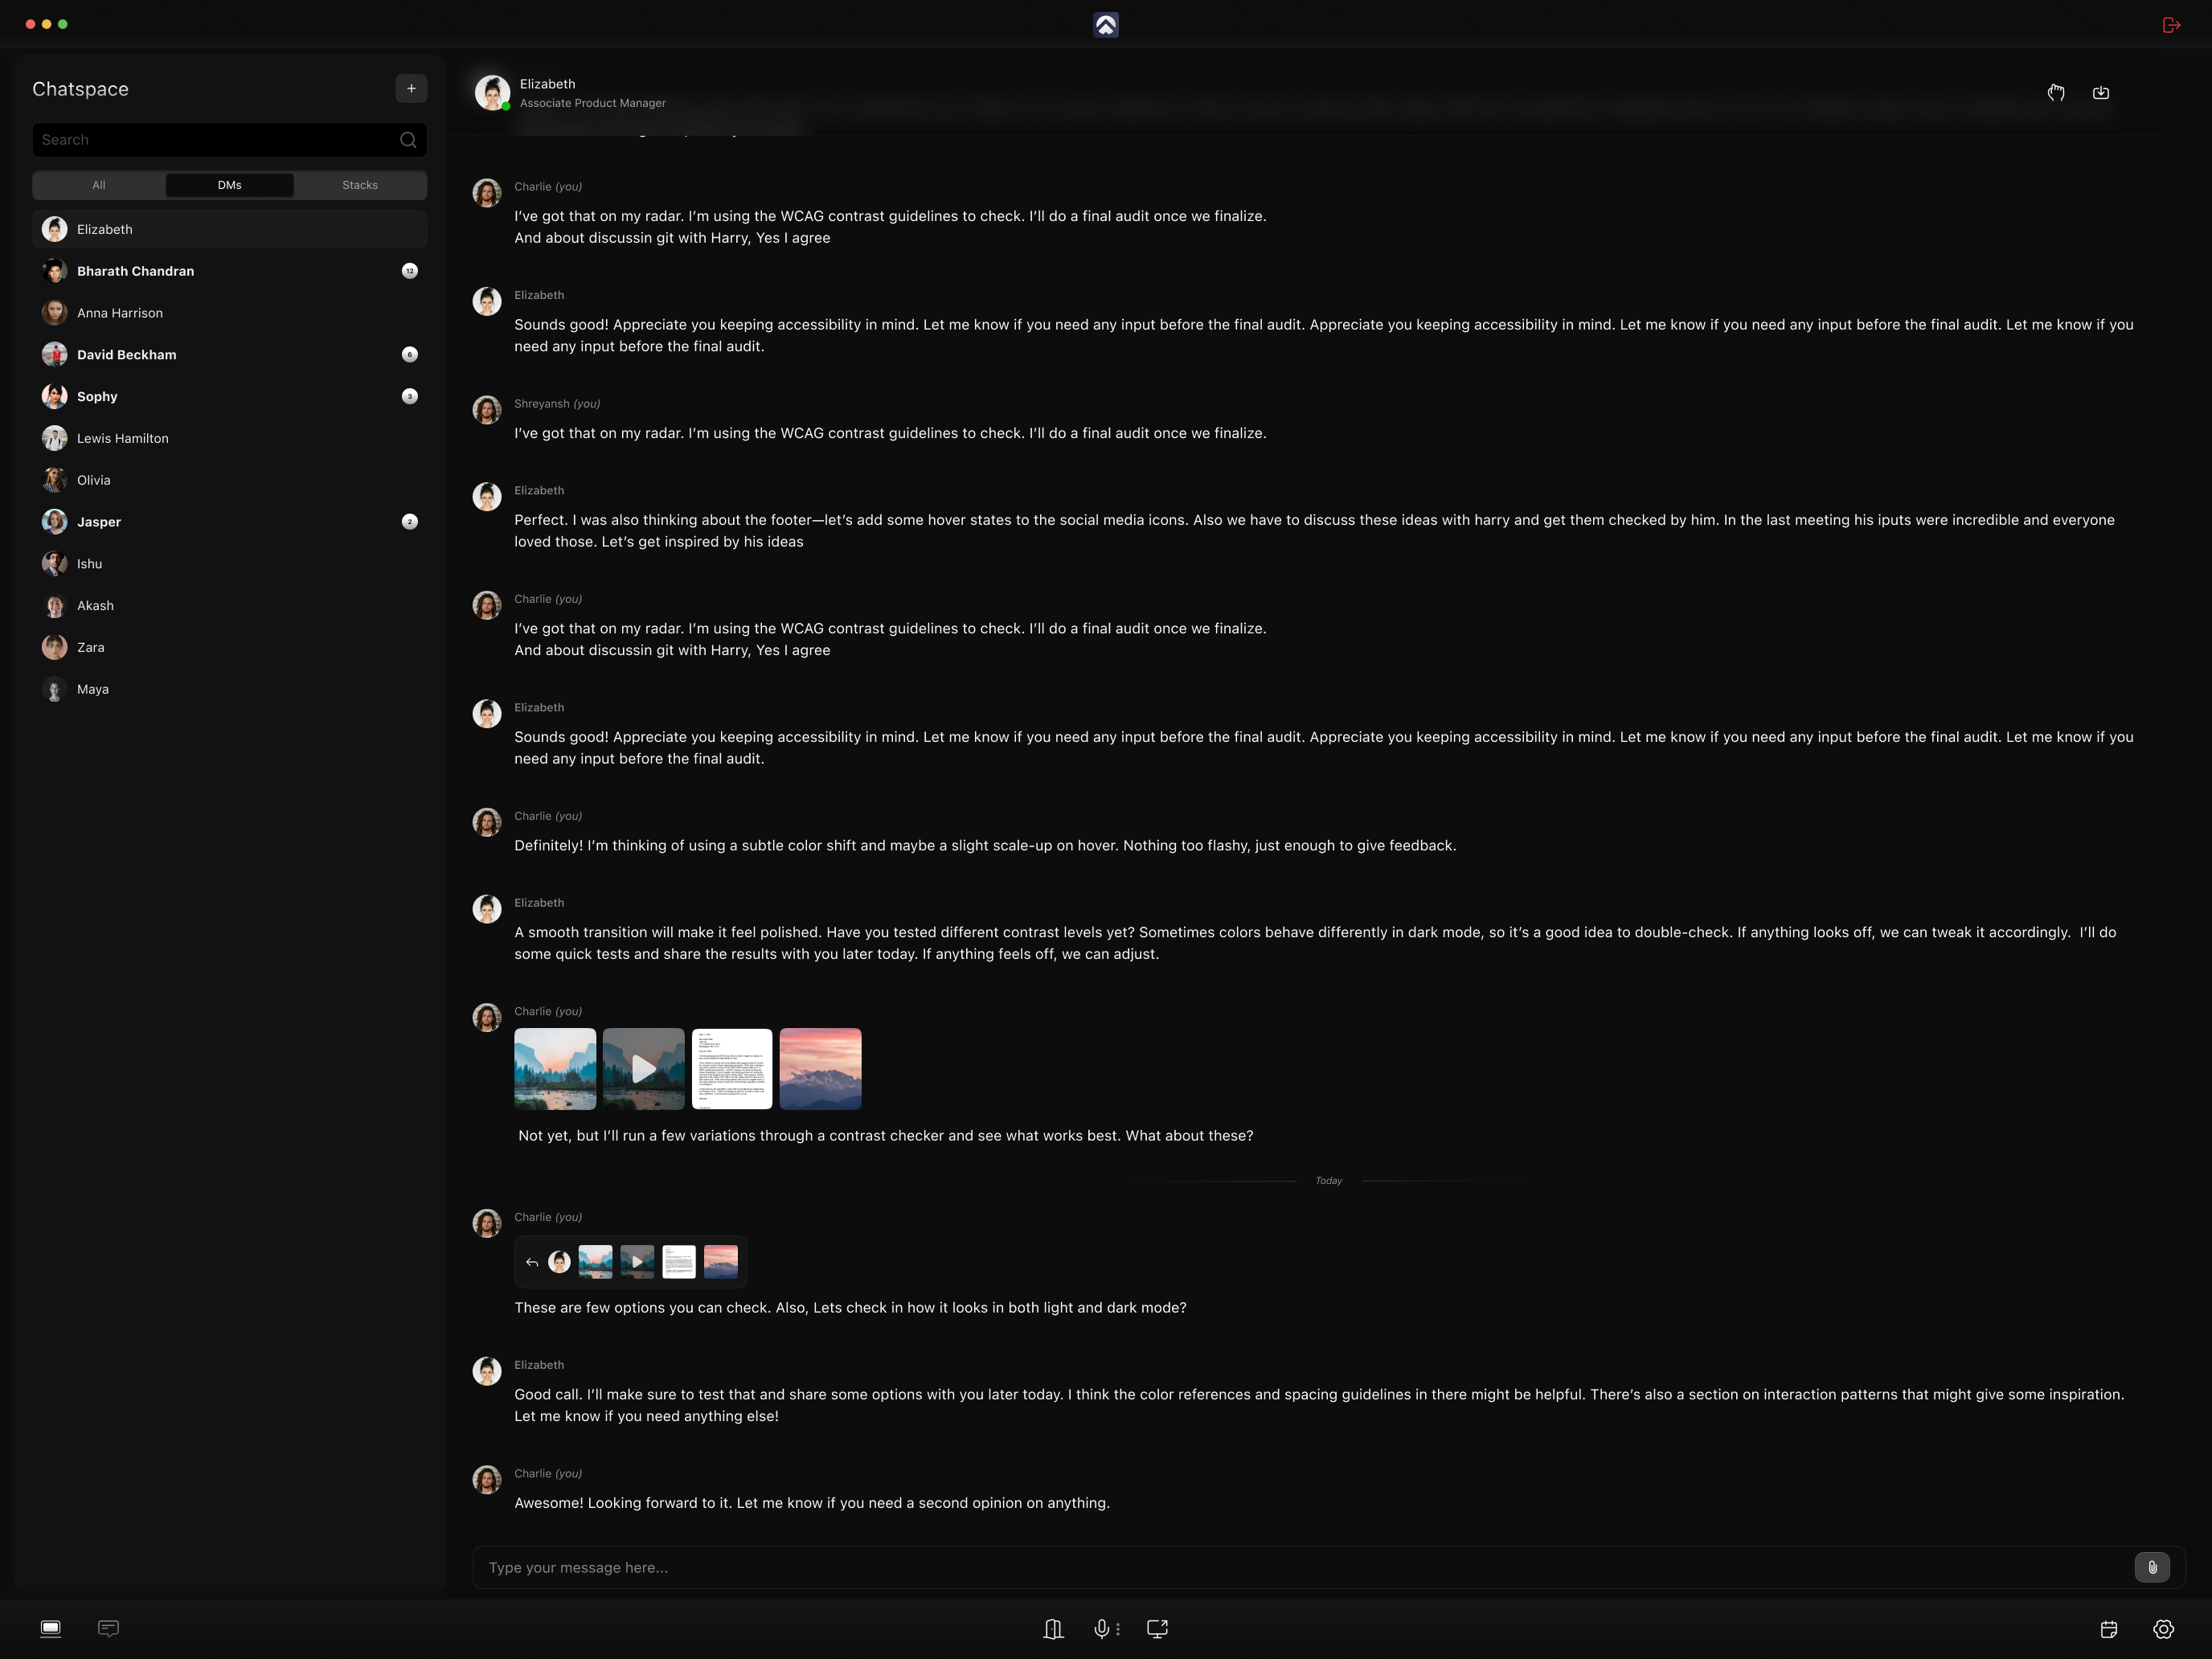This screenshot has height=1659, width=2212.
Task: Open Anna Harrison's chat
Action: 230,313
